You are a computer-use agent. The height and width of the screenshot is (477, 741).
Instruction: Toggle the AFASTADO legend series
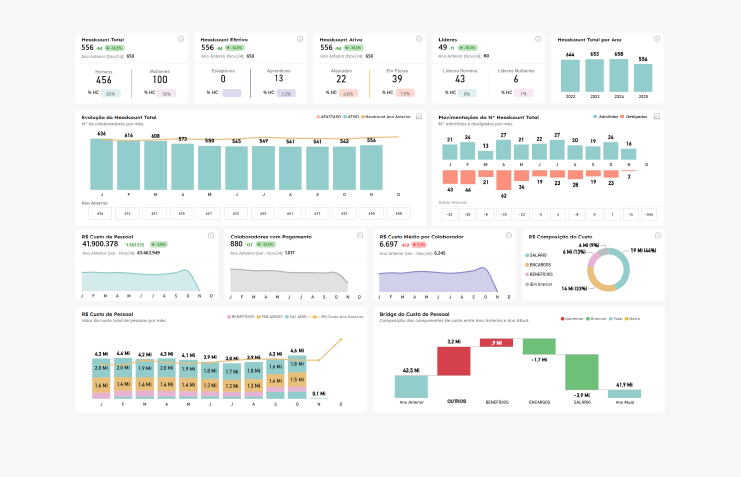329,117
